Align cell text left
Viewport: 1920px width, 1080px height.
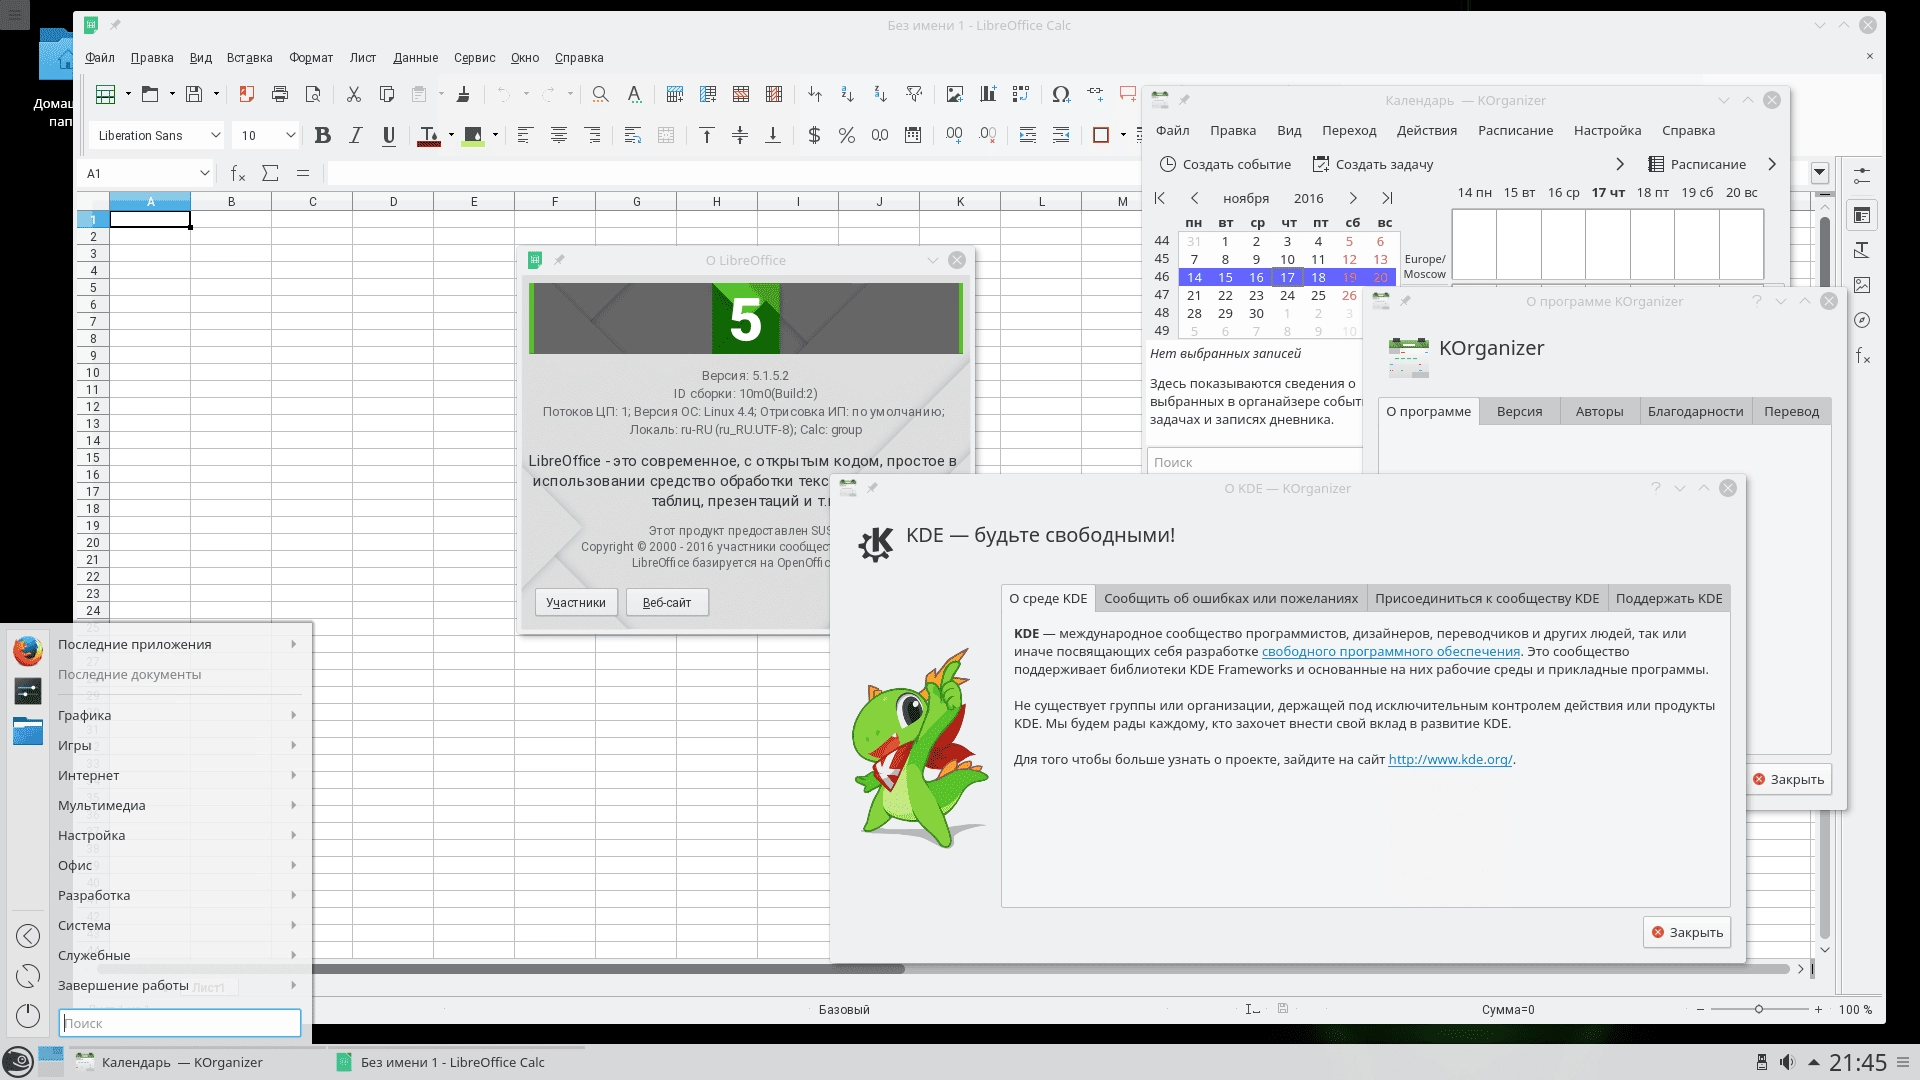click(525, 135)
